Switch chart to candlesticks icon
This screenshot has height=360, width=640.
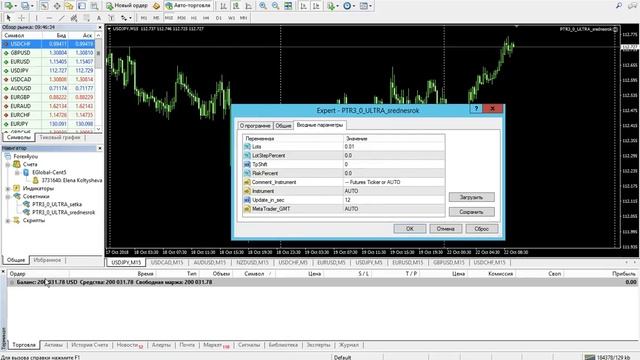[236, 6]
